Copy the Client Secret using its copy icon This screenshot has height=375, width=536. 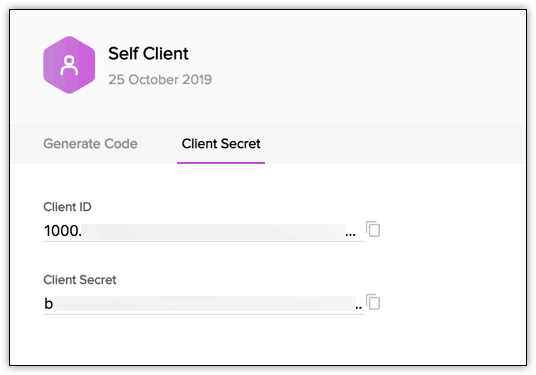click(x=373, y=302)
